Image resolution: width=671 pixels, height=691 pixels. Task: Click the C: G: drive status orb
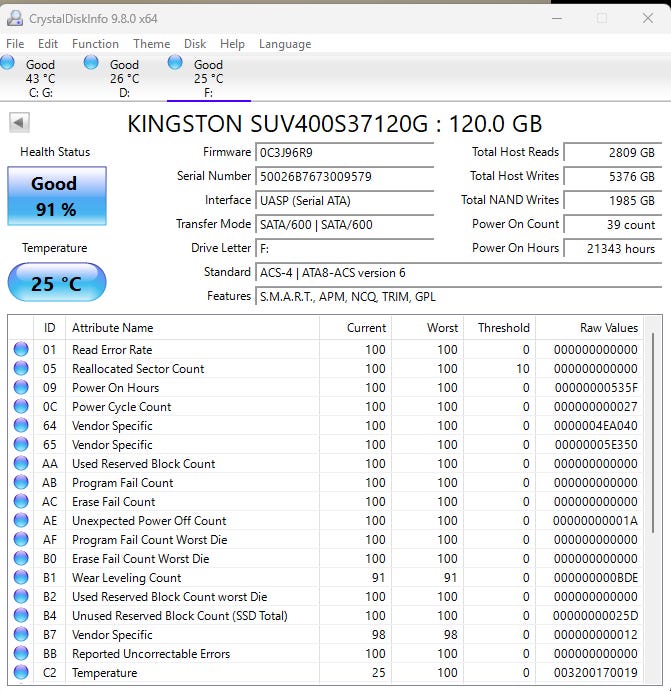[8, 63]
